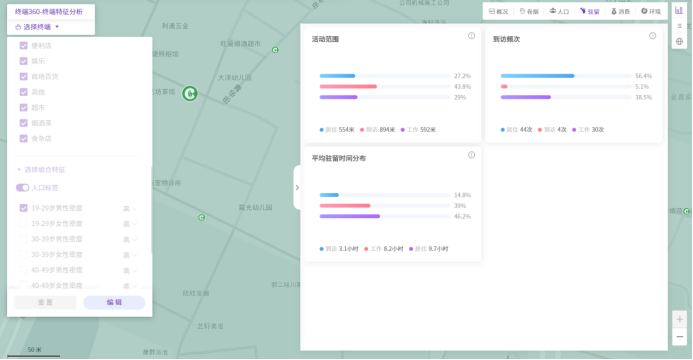Image resolution: width=693 pixels, height=360 pixels.
Task: Uncheck the 娱乐 checkbox
Action: (23, 61)
